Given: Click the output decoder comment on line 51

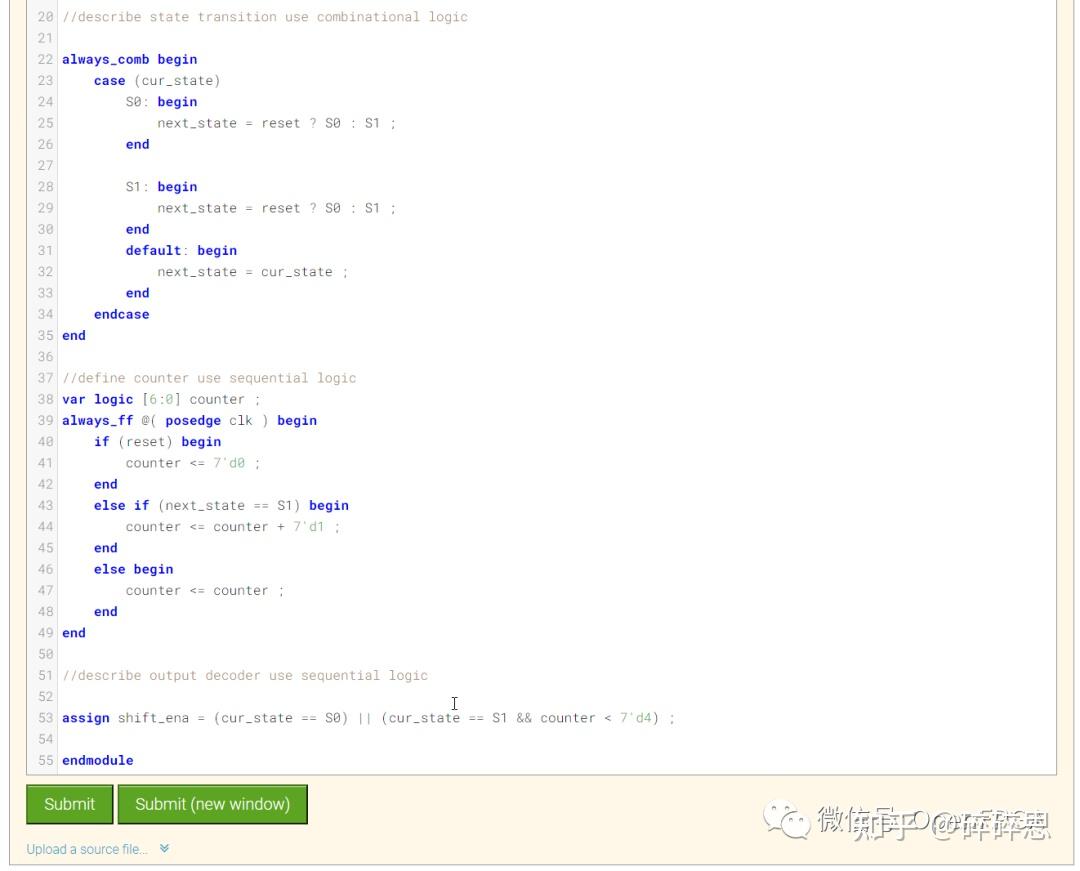Looking at the screenshot, I should tap(244, 675).
